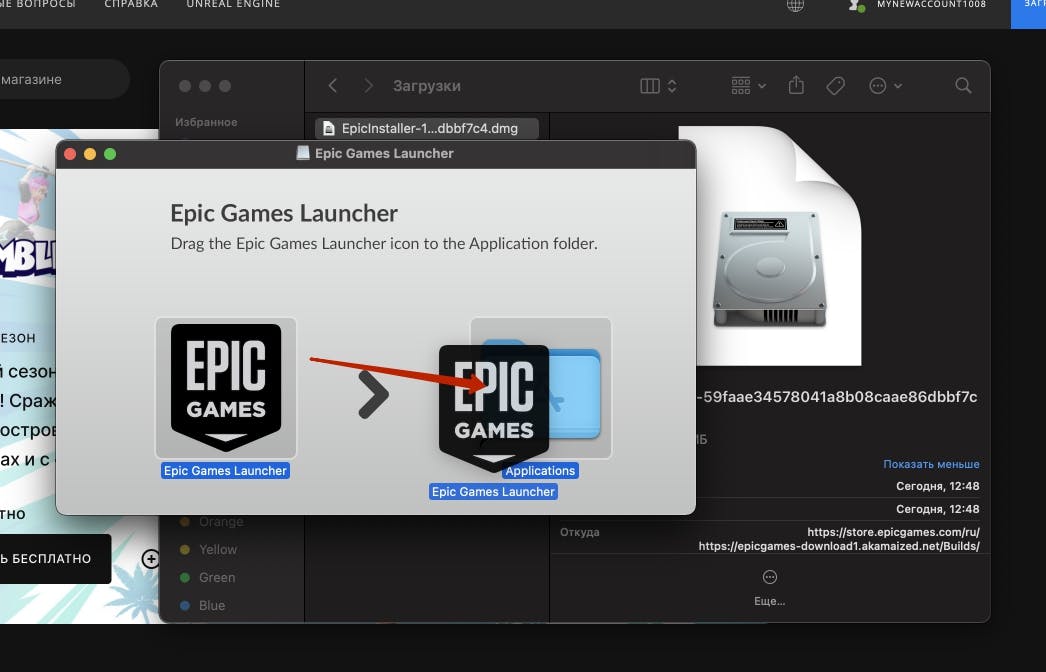Click the akamaized.net download URL text

[x=839, y=546]
